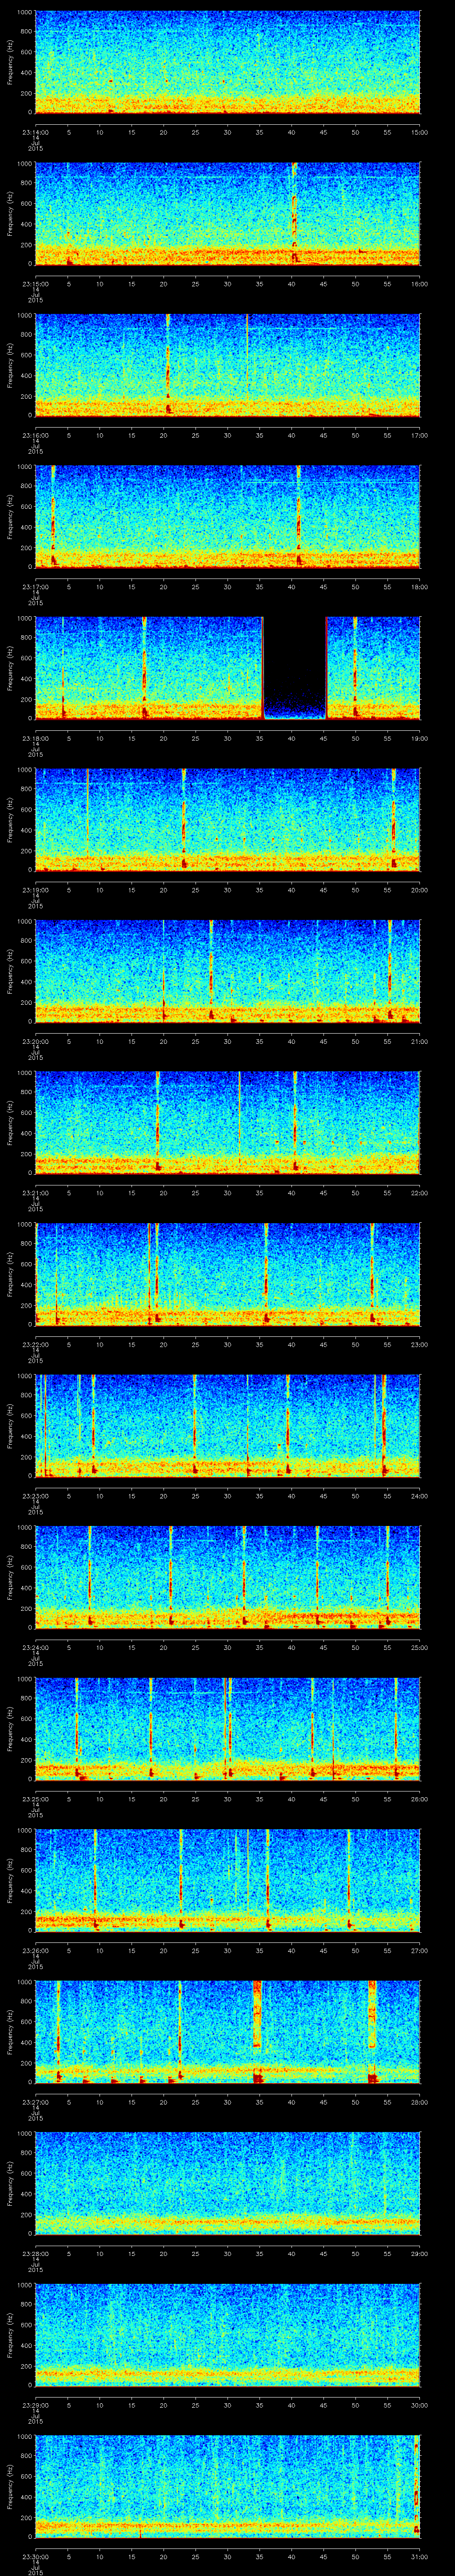Click the 31:00 end time label
455x2576 pixels.
(419, 2556)
